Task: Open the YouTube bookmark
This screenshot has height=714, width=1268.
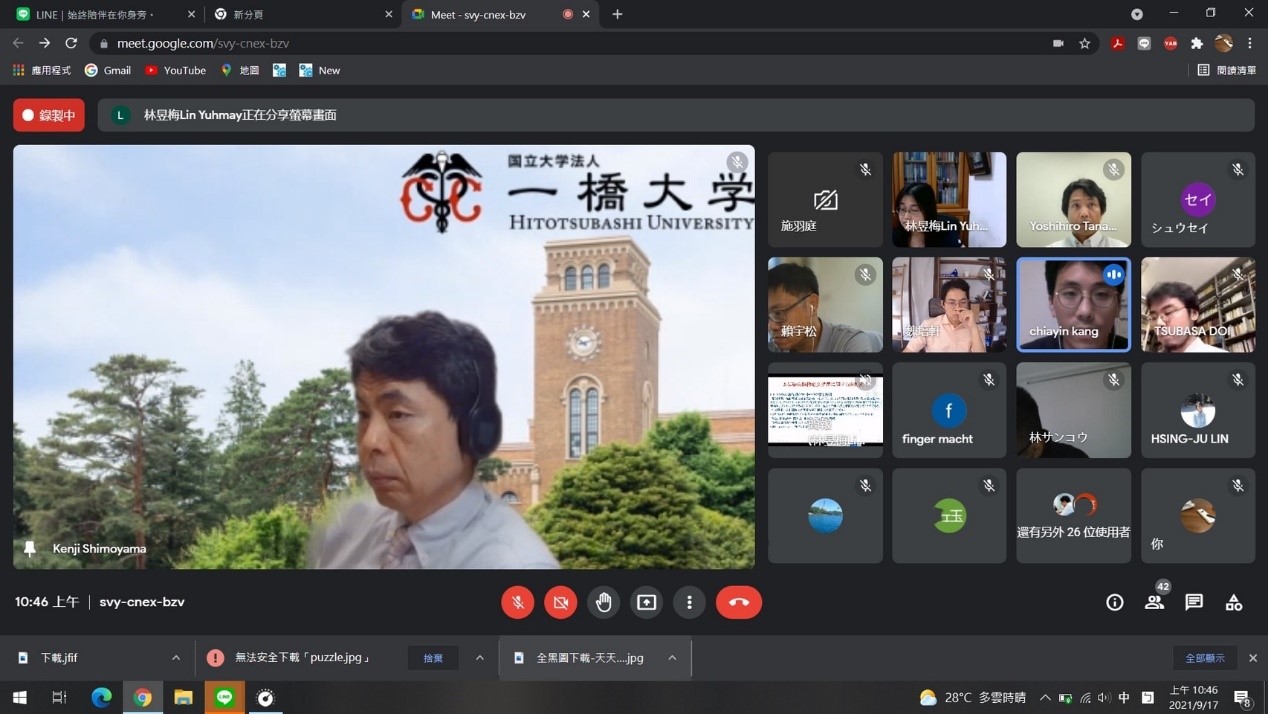Action: click(175, 70)
